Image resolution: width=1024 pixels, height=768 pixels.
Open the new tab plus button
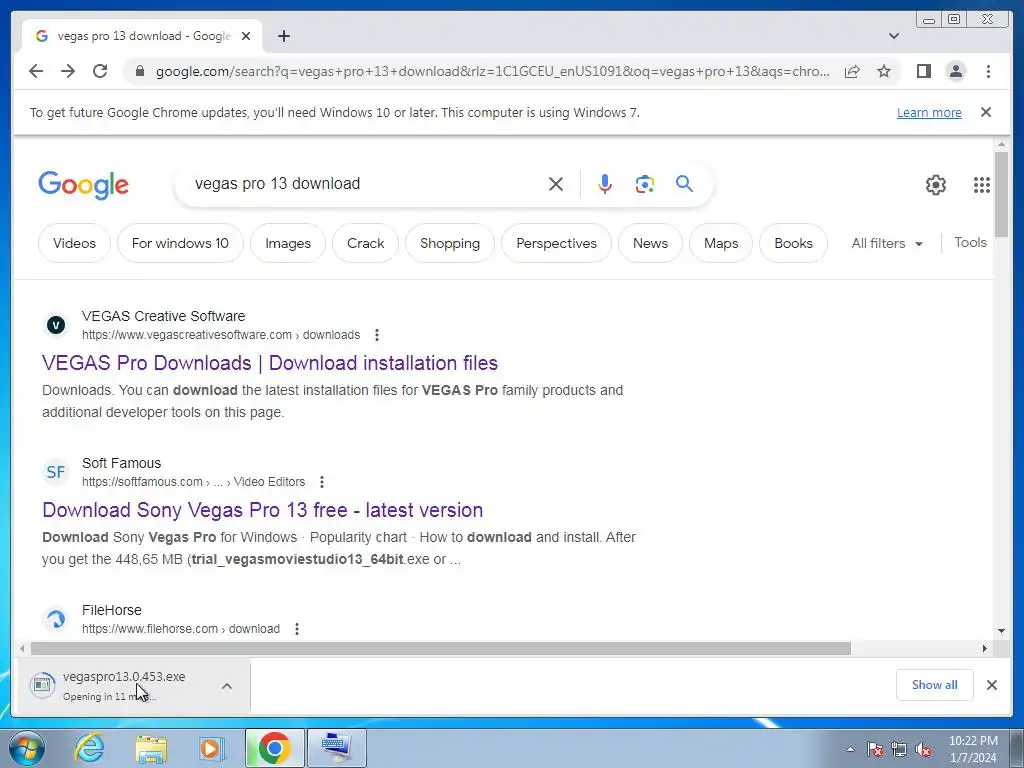pyautogui.click(x=283, y=36)
